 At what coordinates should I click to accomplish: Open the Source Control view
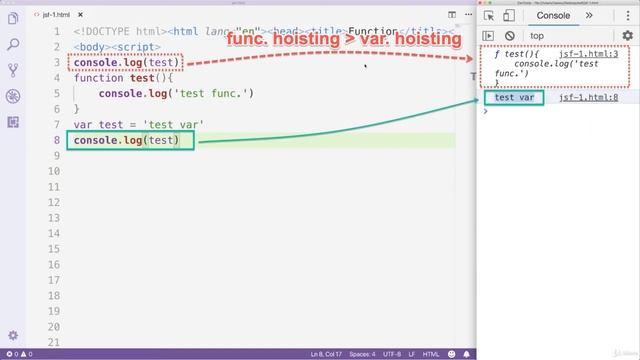tap(13, 70)
